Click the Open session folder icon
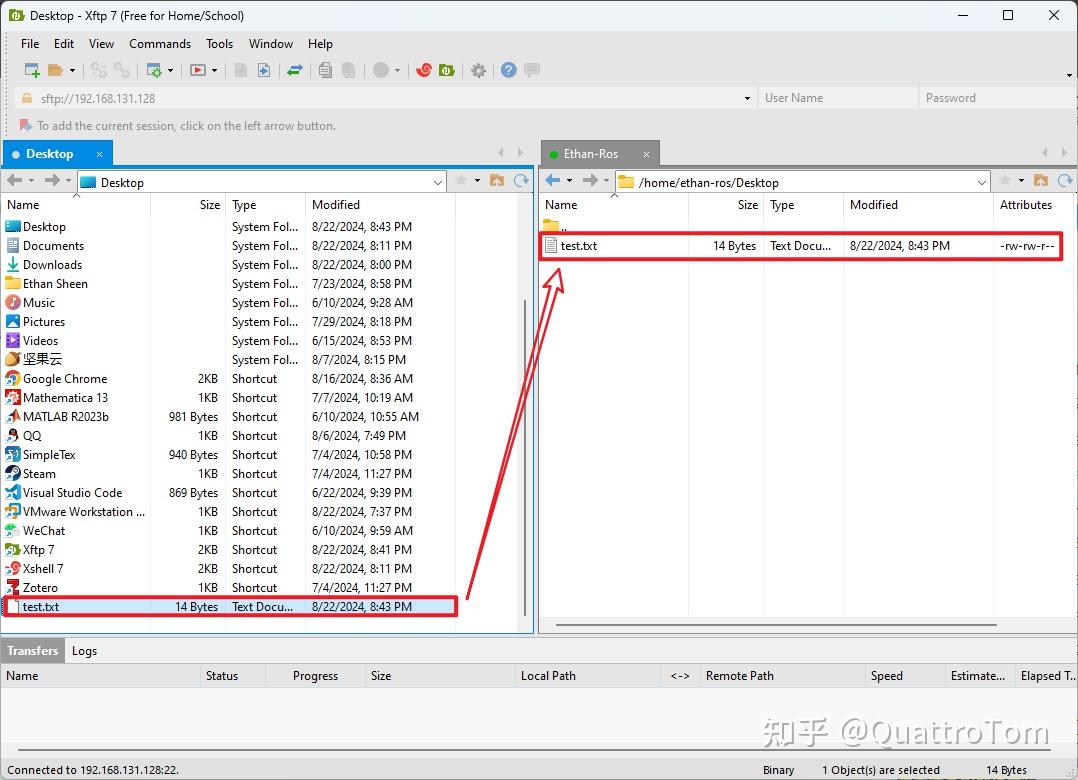The height and width of the screenshot is (780, 1078). (56, 70)
